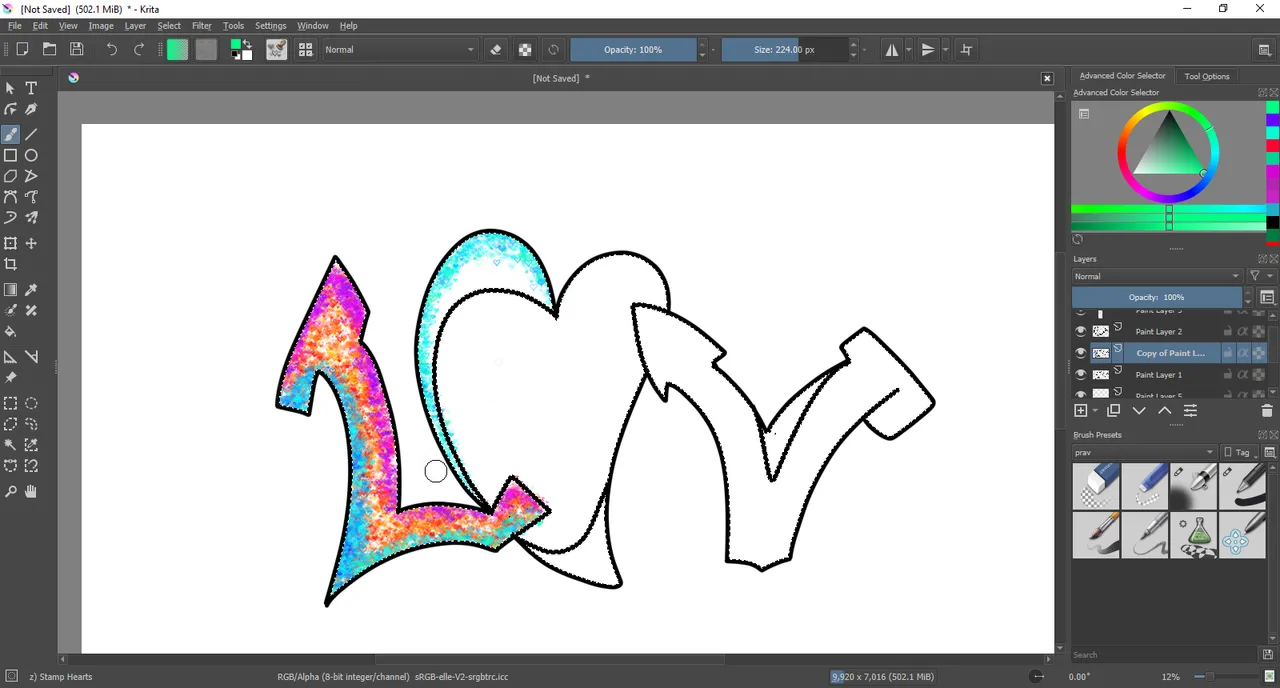Image resolution: width=1280 pixels, height=688 pixels.
Task: Select the Elliptical Selection tool
Action: point(31,403)
